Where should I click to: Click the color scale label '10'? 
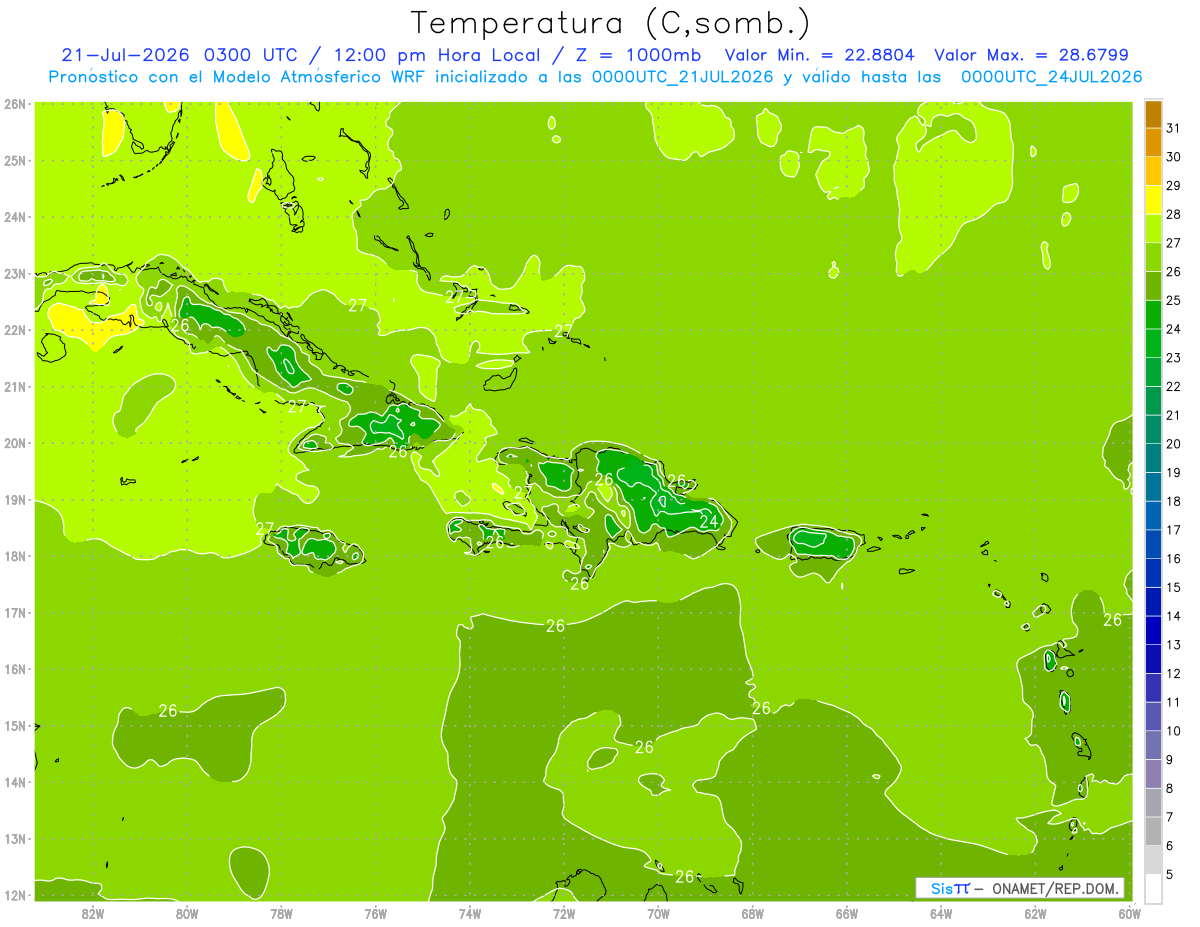pyautogui.click(x=1173, y=731)
